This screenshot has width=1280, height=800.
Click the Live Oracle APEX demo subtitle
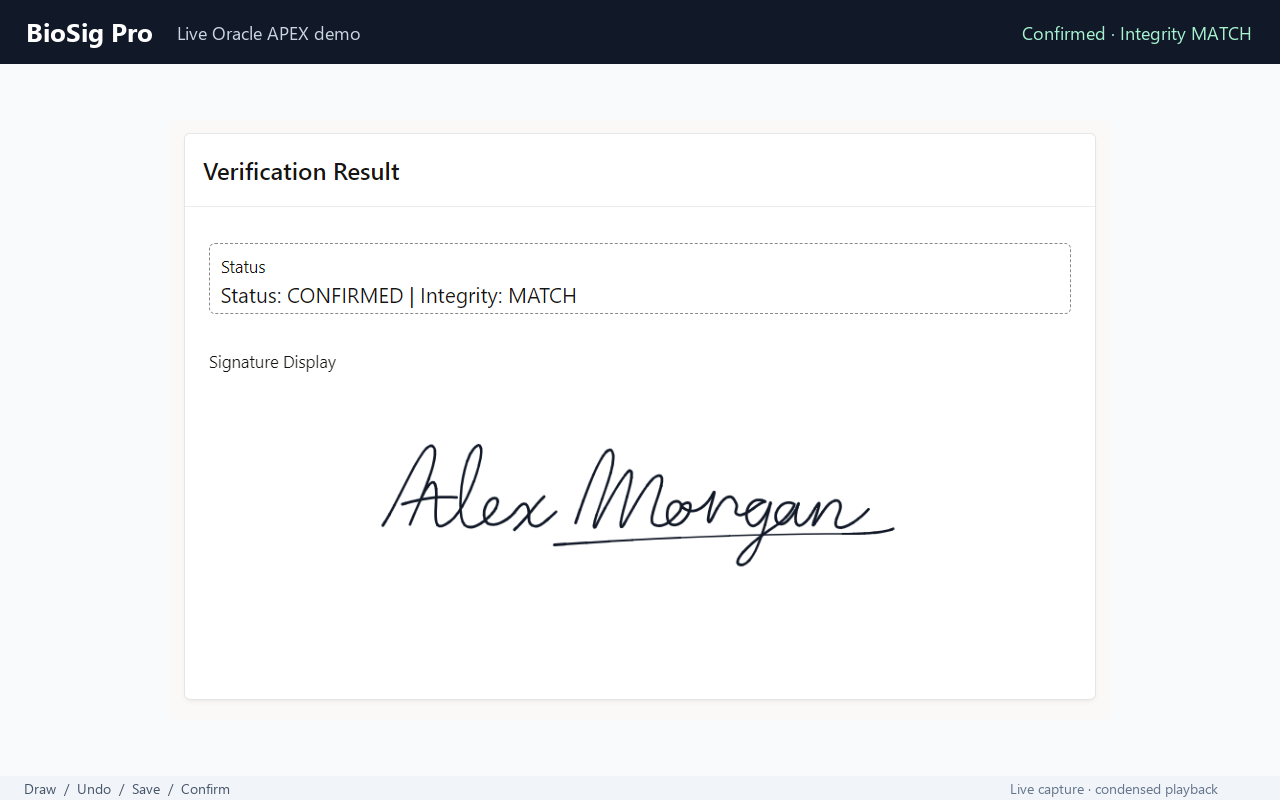269,34
